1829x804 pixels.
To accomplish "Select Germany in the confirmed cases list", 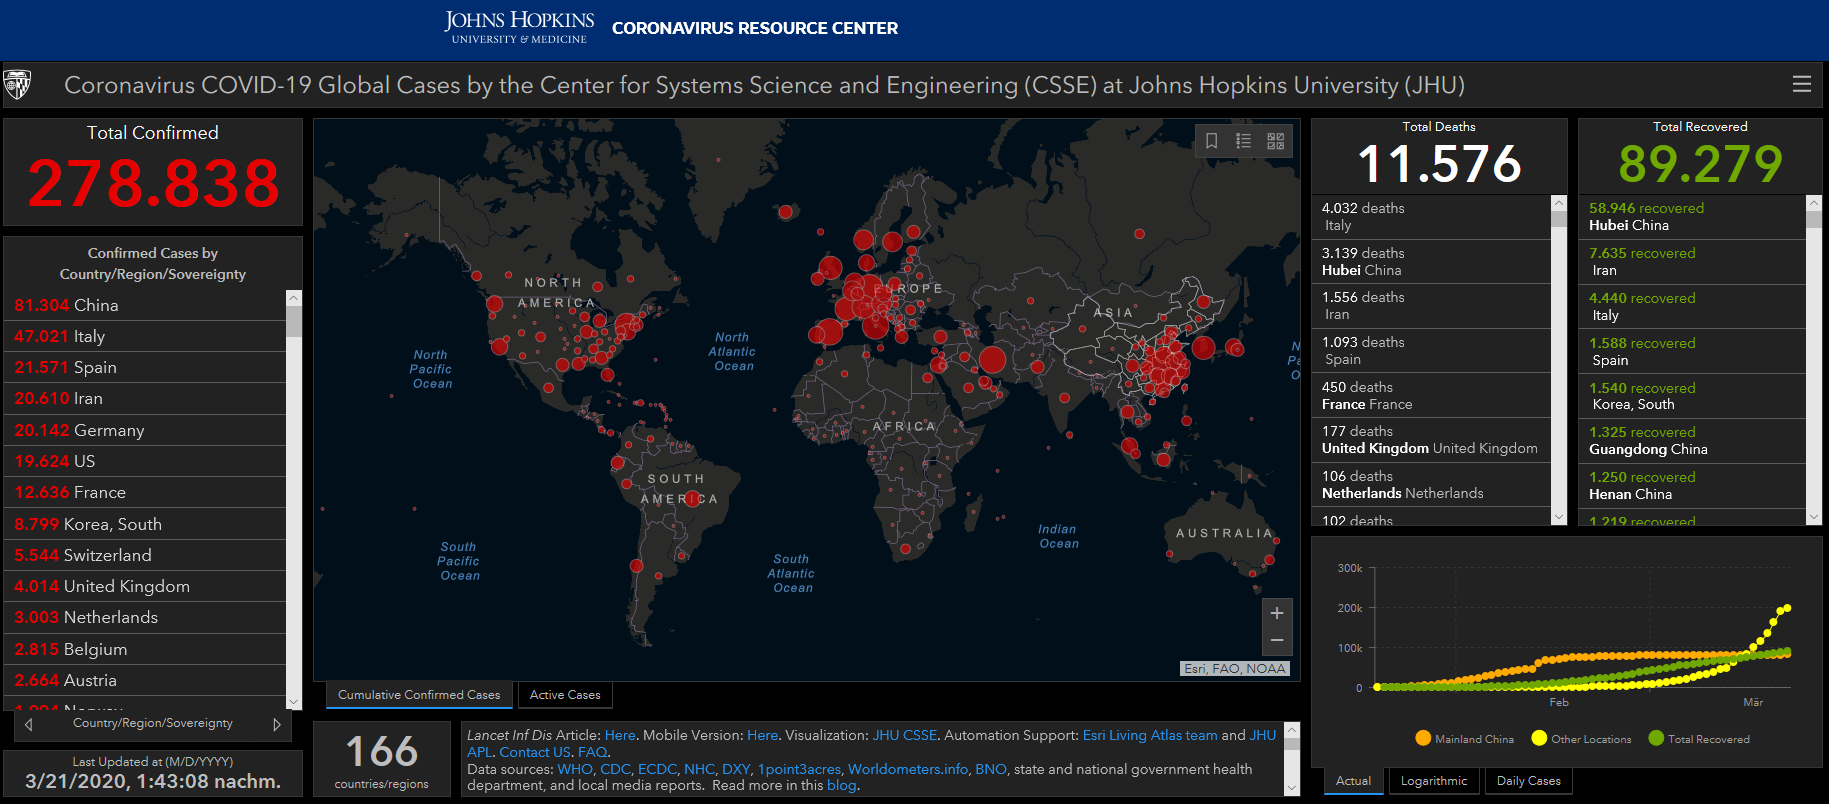I will click(x=108, y=430).
